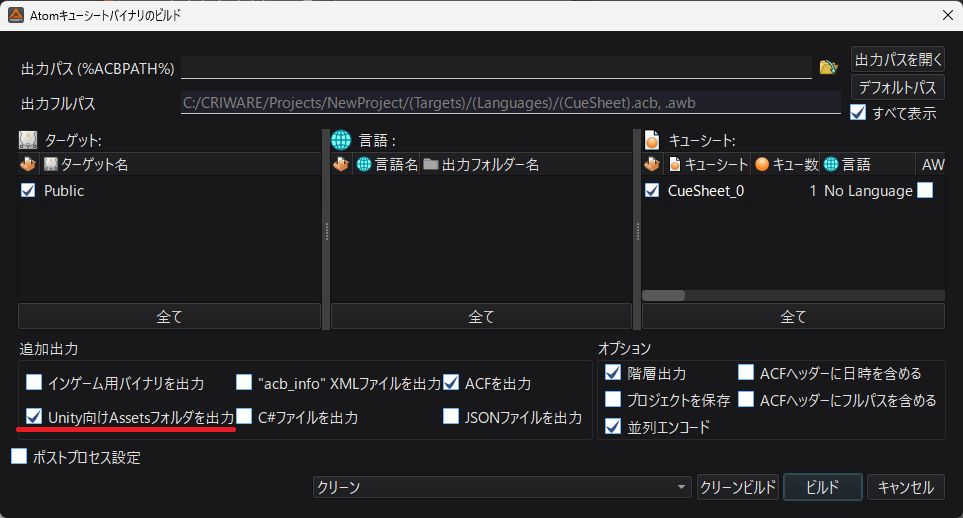Uncheck Unity向けAssetsフォルダを出力 checkbox
Viewport: 963px width, 518px height.
[x=34, y=417]
